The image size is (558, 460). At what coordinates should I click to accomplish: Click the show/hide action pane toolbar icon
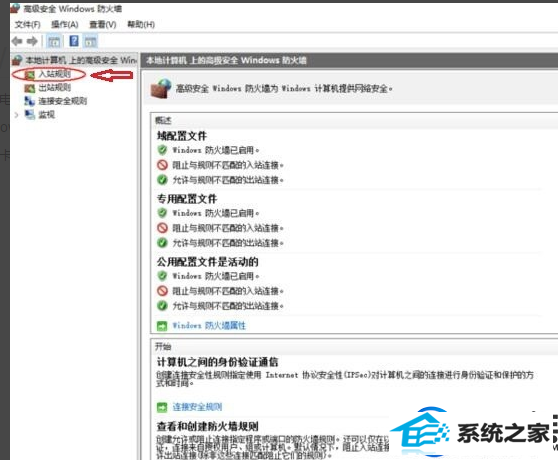coord(90,42)
